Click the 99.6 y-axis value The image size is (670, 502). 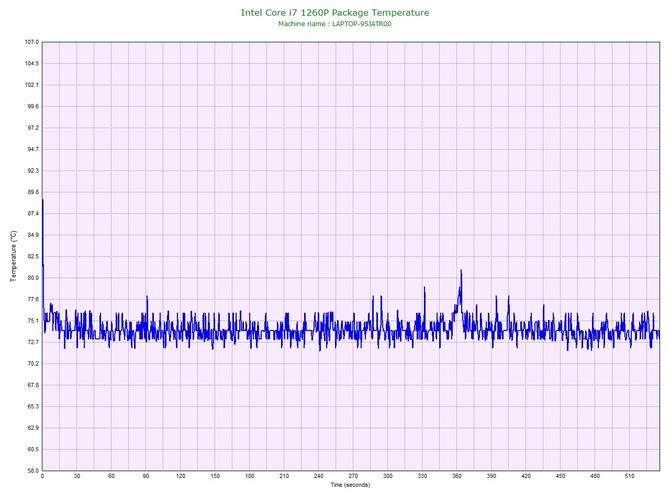pos(33,106)
